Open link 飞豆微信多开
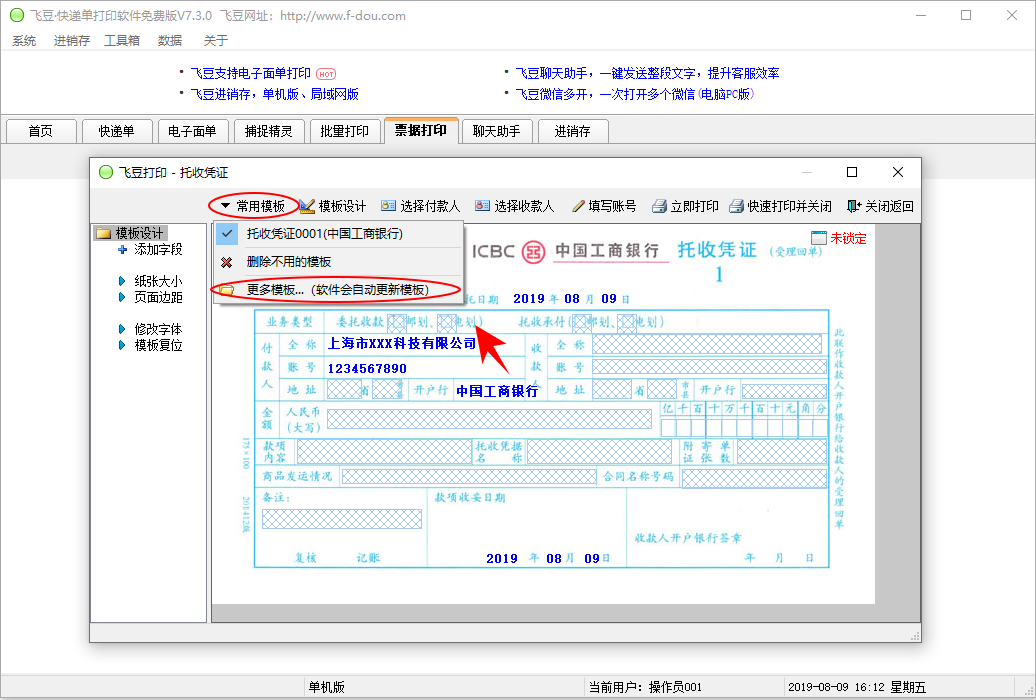Image resolution: width=1036 pixels, height=700 pixels. [635, 94]
